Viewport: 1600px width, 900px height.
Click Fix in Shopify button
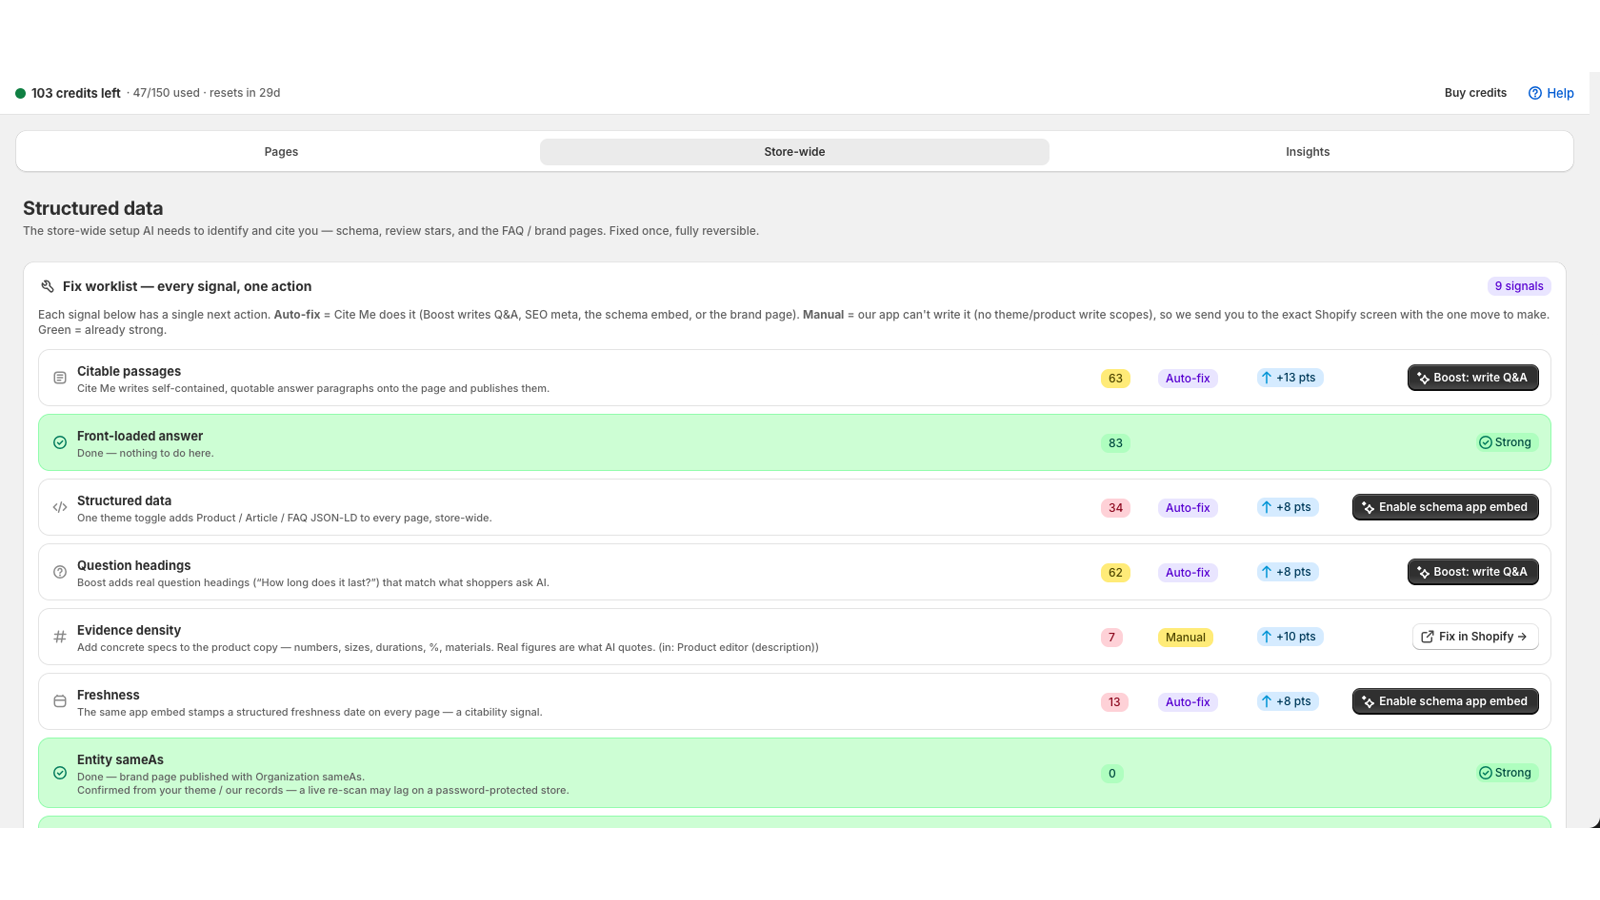pos(1475,637)
